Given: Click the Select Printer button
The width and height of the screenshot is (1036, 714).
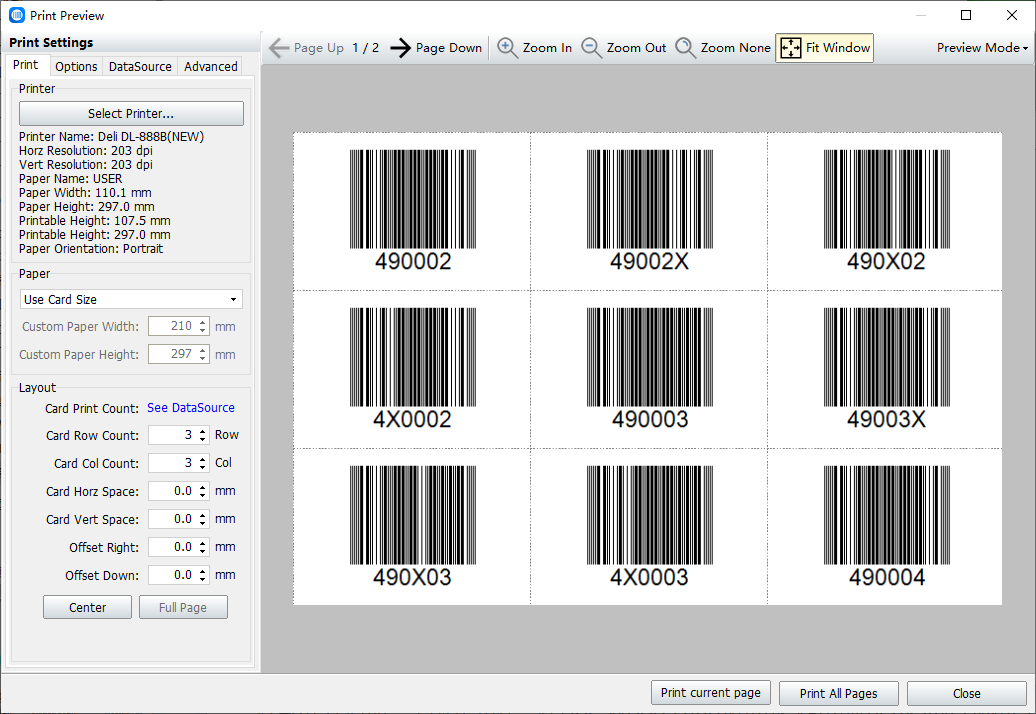Looking at the screenshot, I should (x=131, y=114).
